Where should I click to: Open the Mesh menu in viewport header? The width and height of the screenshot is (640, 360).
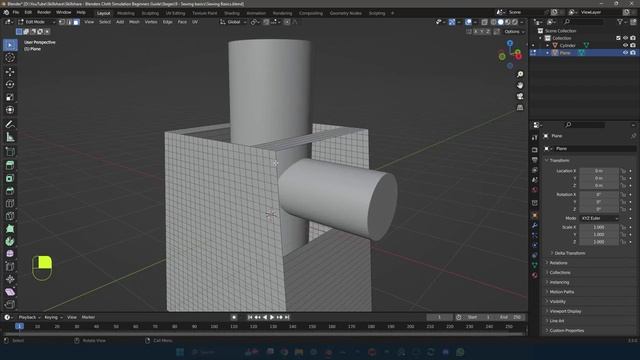(x=134, y=22)
